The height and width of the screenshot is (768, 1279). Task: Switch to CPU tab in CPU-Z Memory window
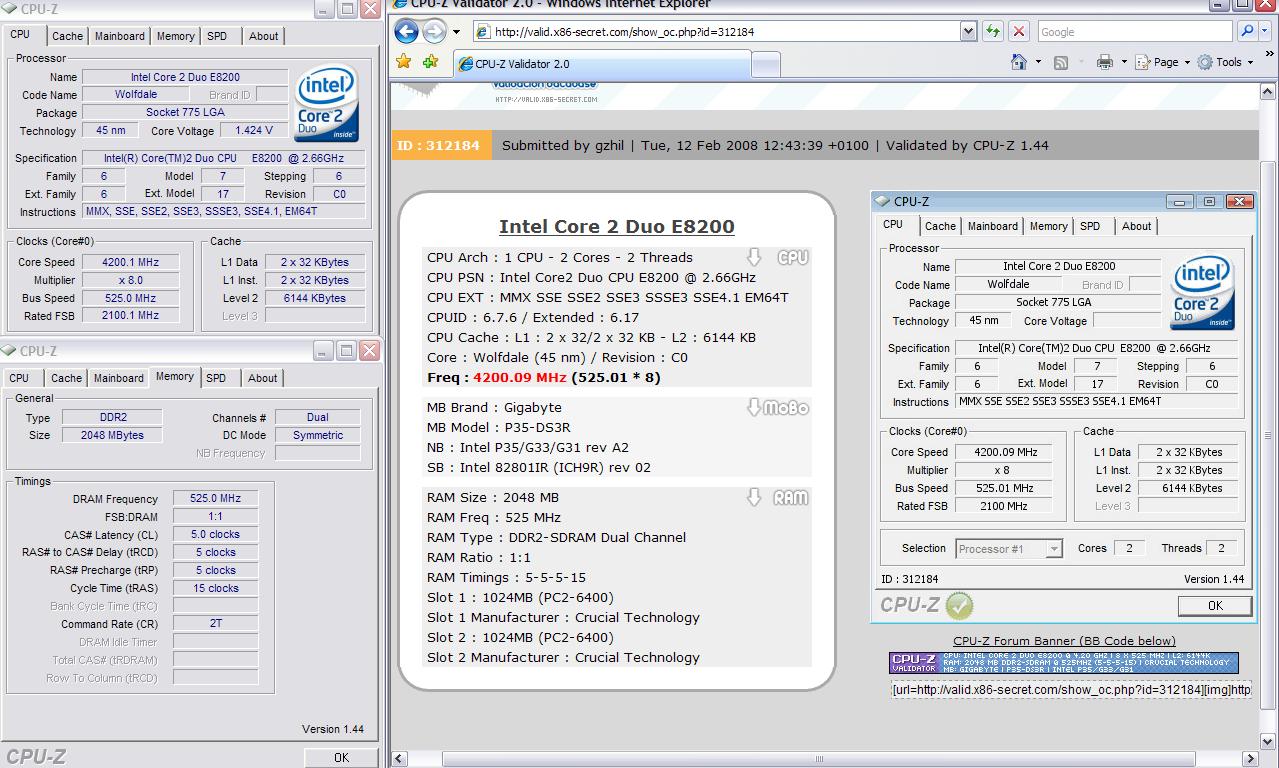click(19, 378)
